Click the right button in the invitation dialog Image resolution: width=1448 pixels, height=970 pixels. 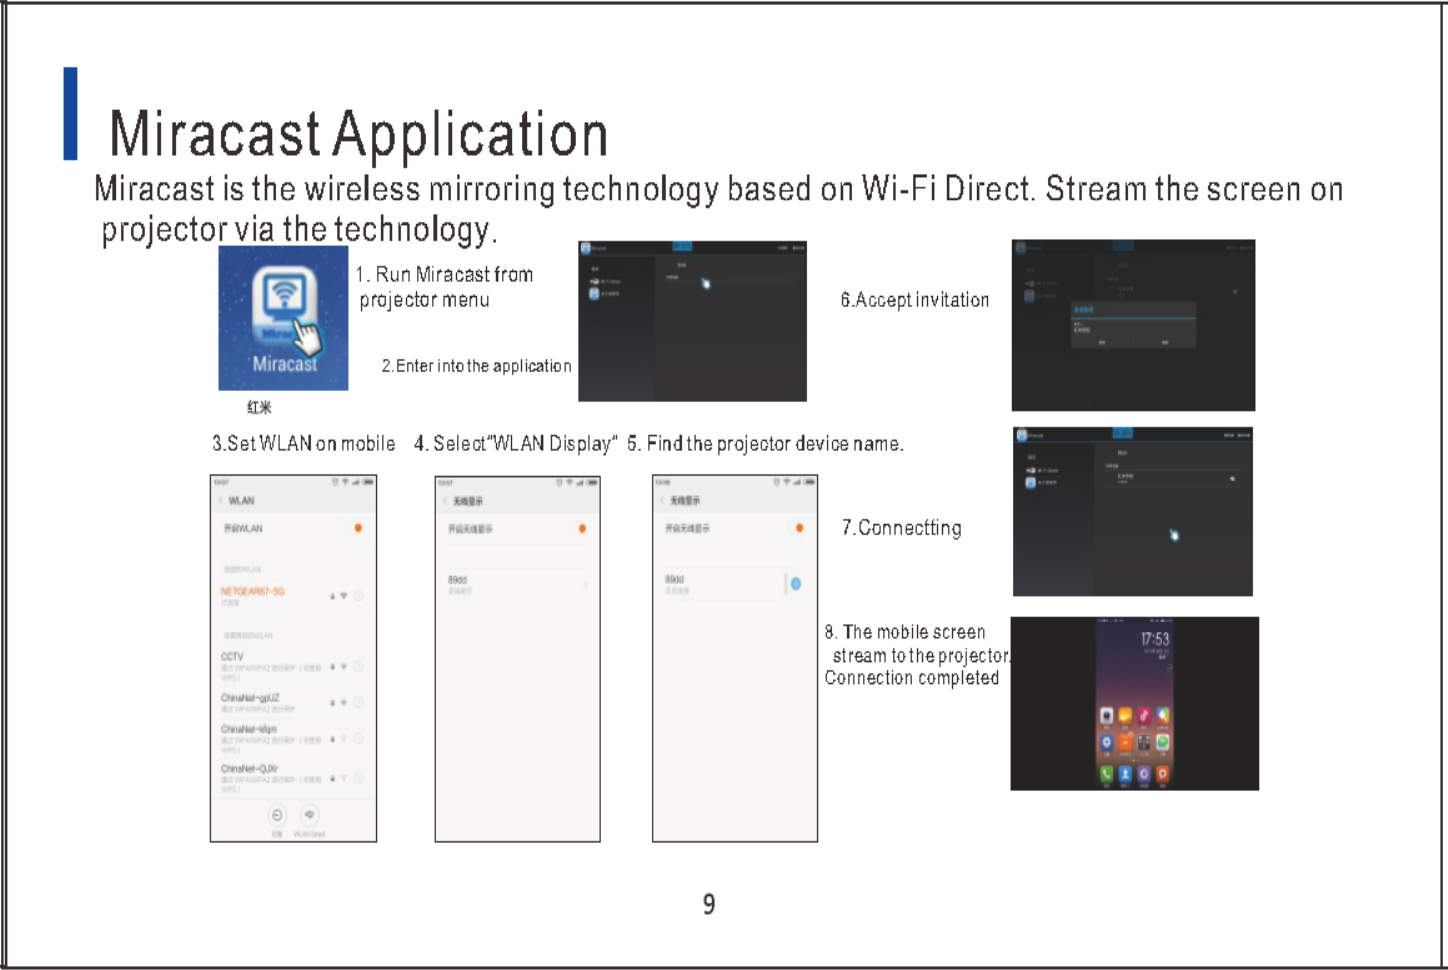[x=1165, y=342]
